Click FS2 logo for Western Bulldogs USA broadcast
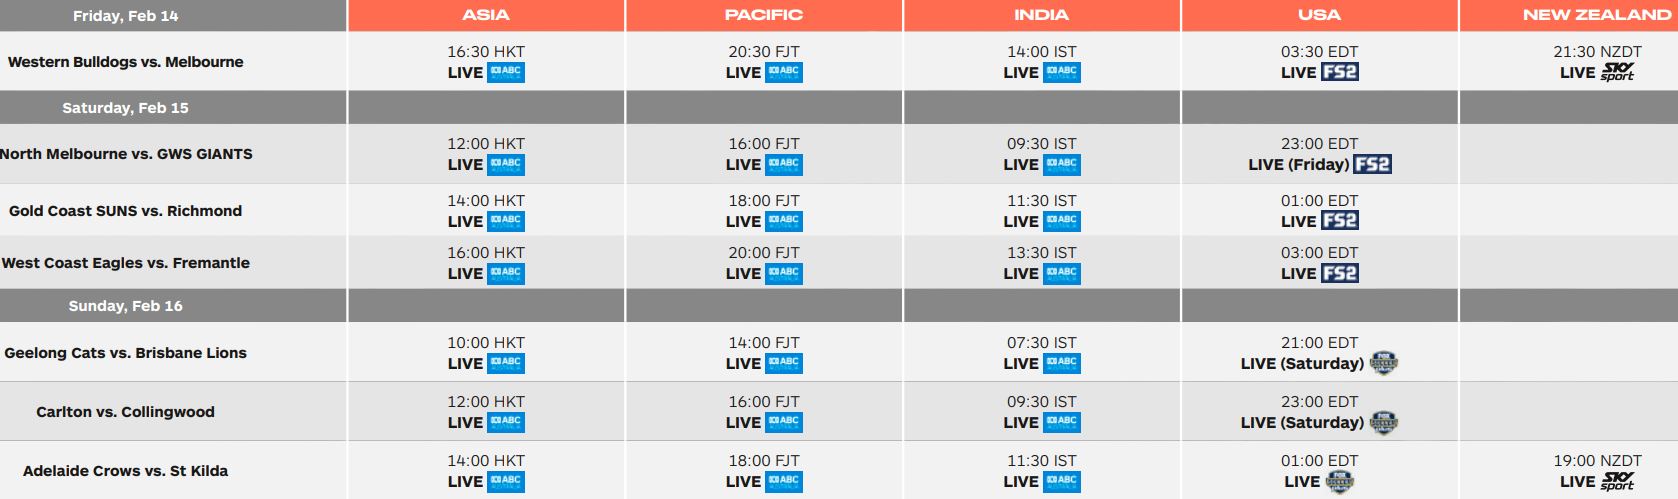 [x=1340, y=72]
